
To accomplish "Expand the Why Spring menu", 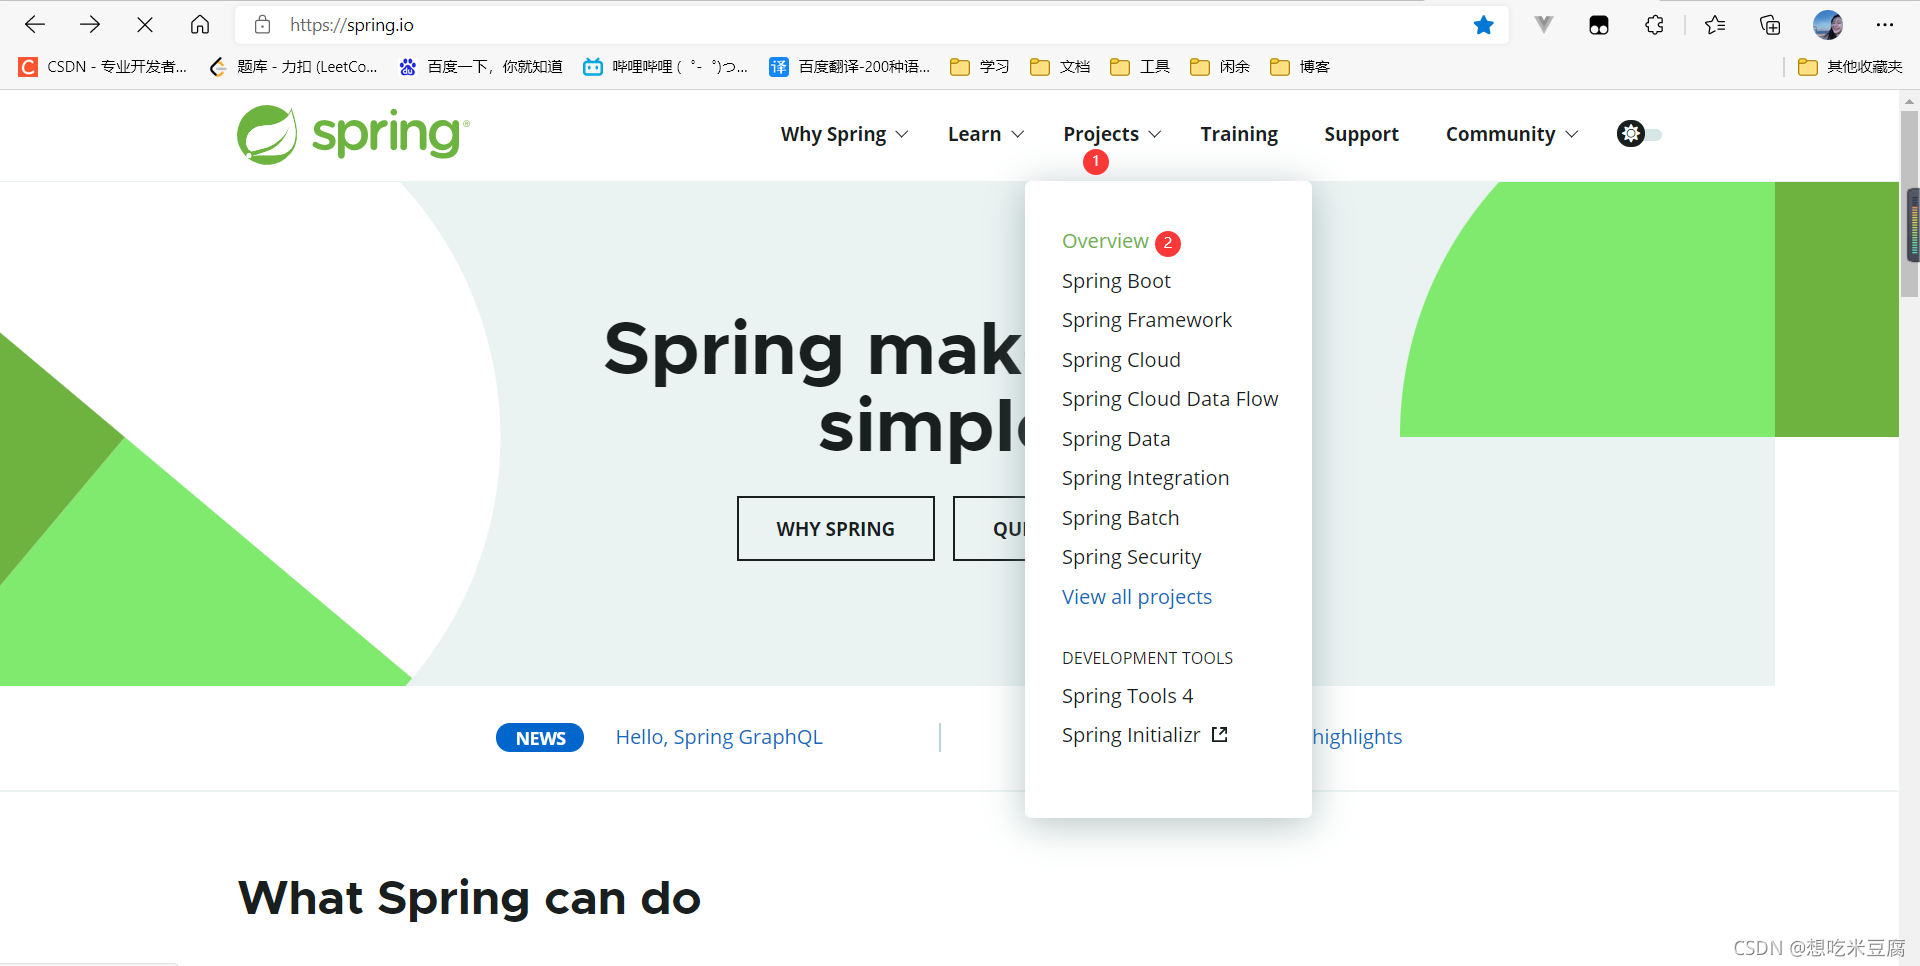I will click(x=844, y=134).
